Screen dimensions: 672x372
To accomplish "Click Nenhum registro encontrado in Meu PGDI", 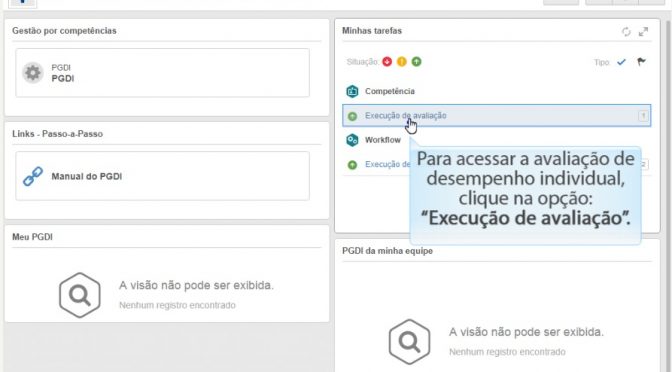I will (x=177, y=305).
